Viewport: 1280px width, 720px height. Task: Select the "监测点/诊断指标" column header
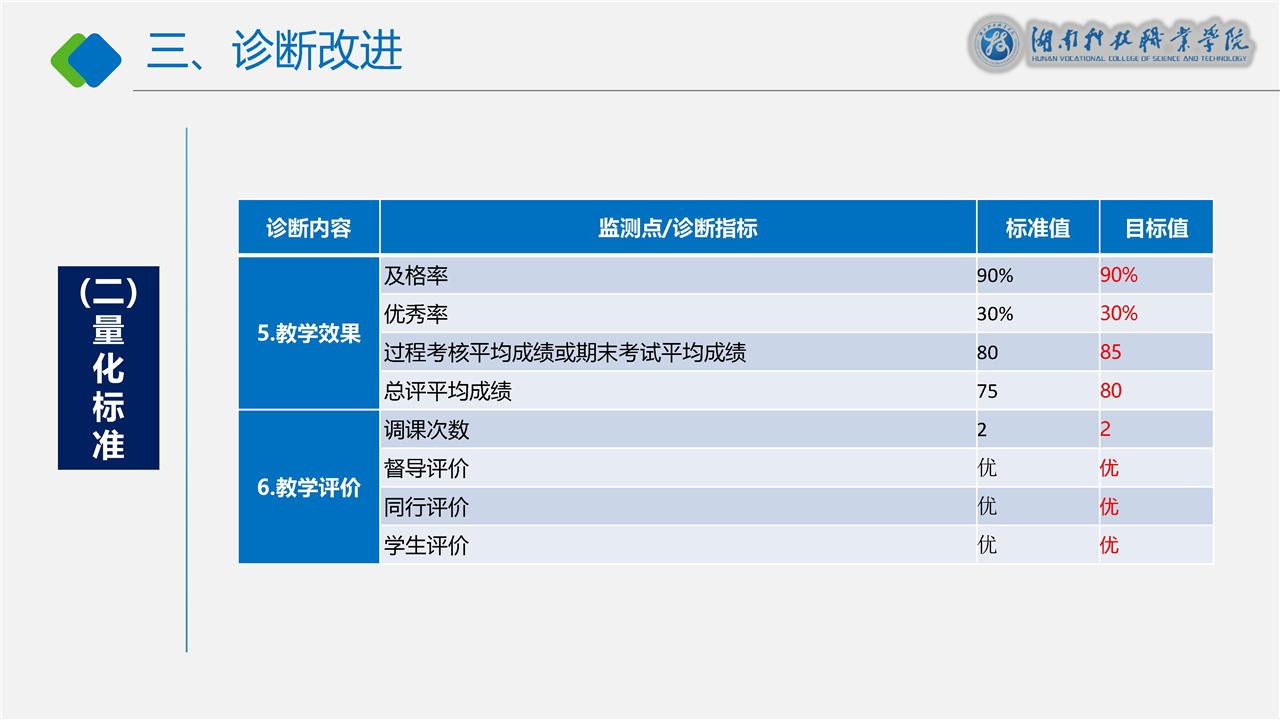tap(677, 228)
